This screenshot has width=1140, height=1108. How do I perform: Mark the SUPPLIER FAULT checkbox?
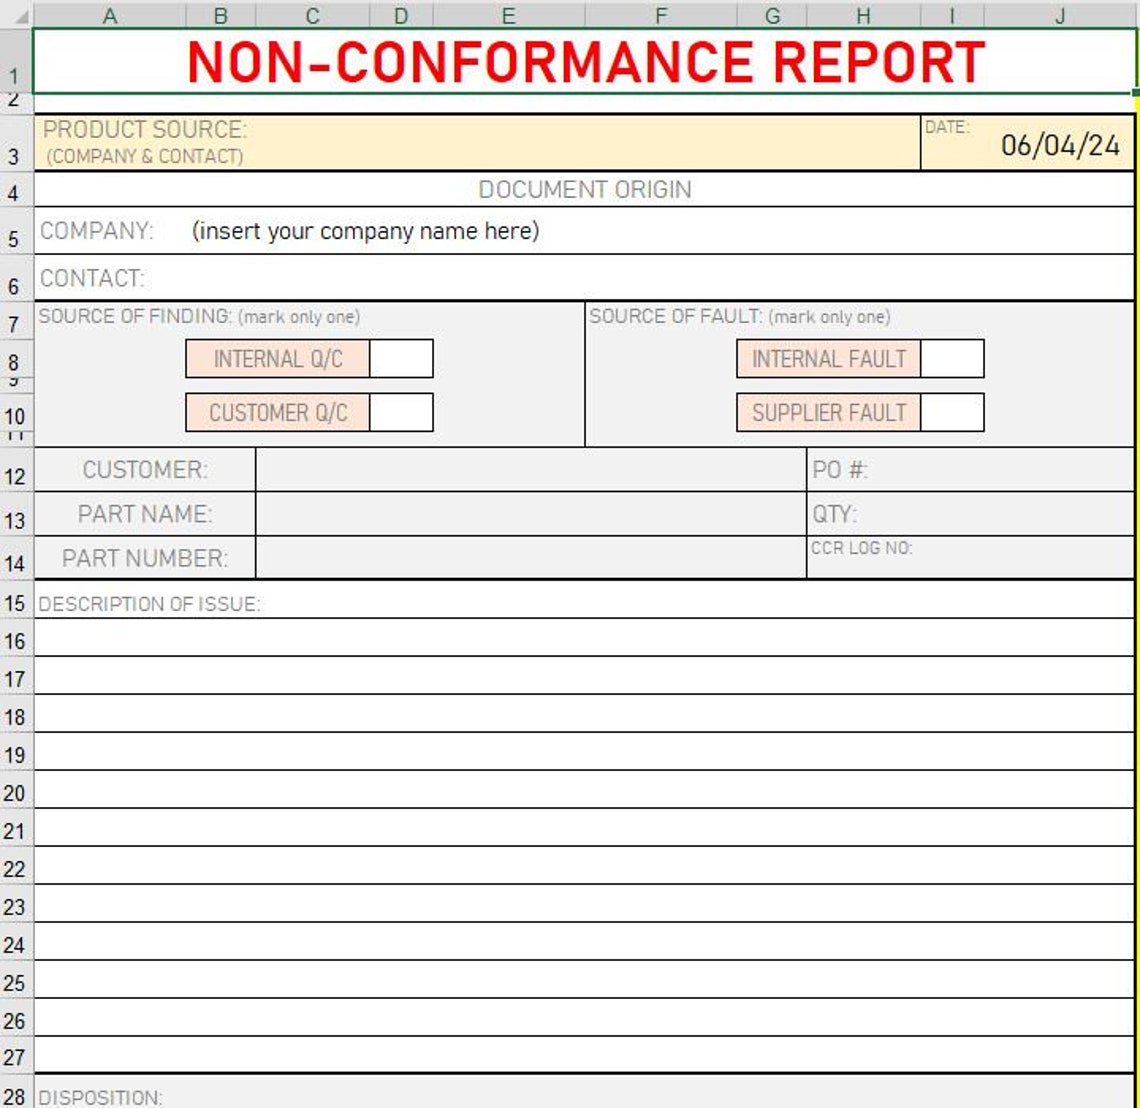pos(954,410)
